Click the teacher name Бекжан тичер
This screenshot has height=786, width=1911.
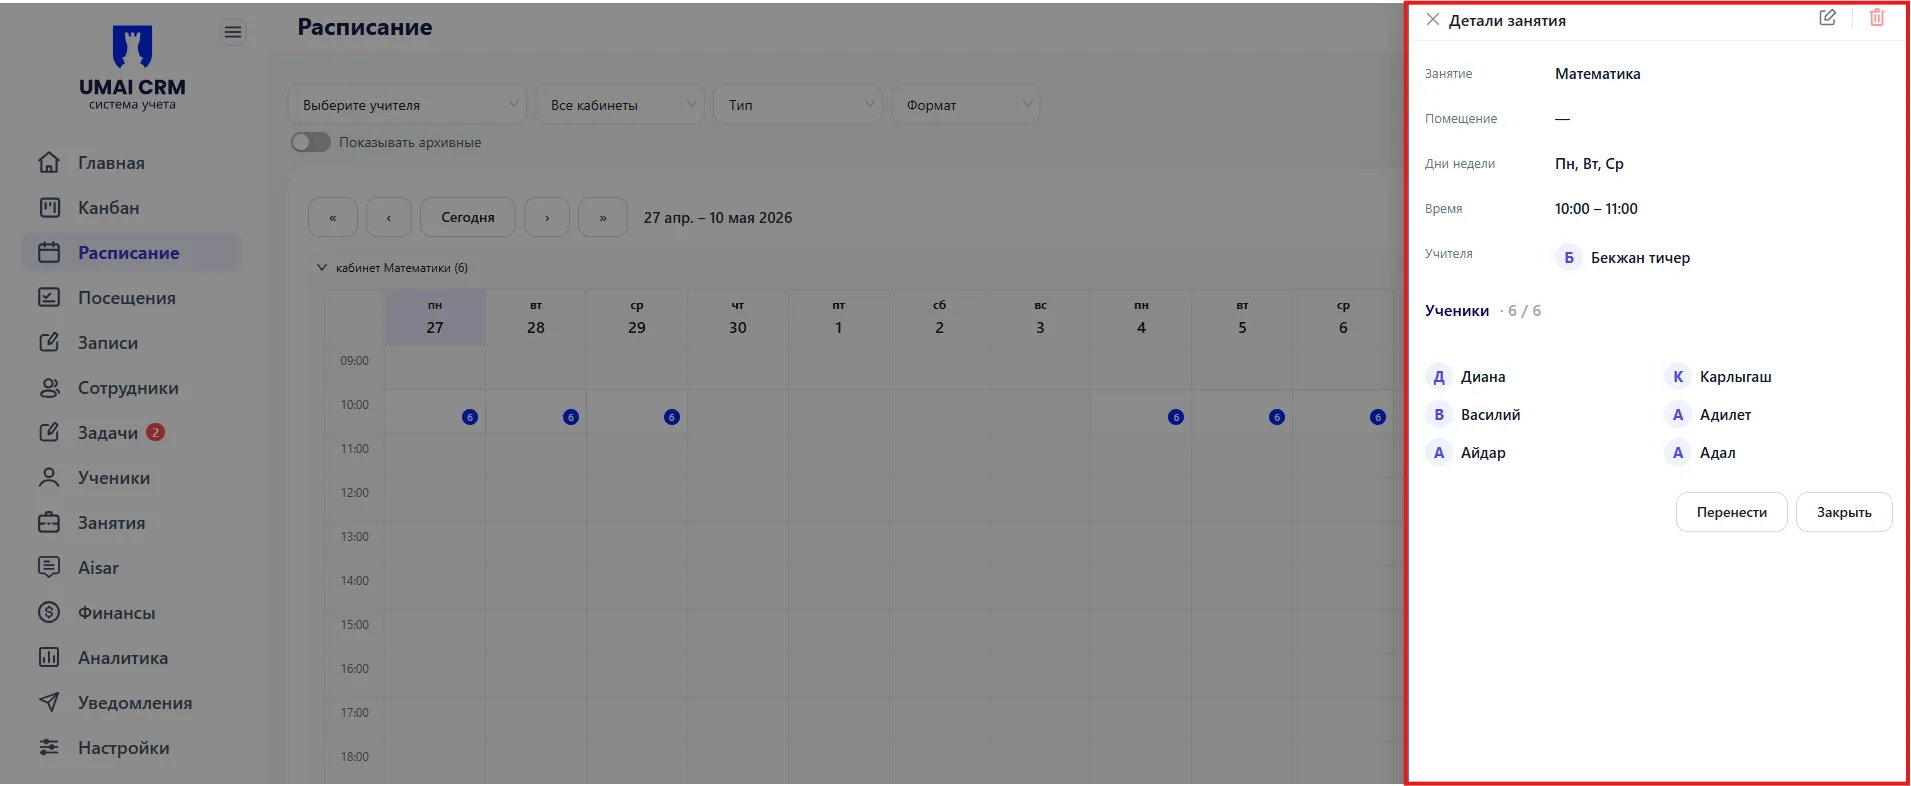1640,258
